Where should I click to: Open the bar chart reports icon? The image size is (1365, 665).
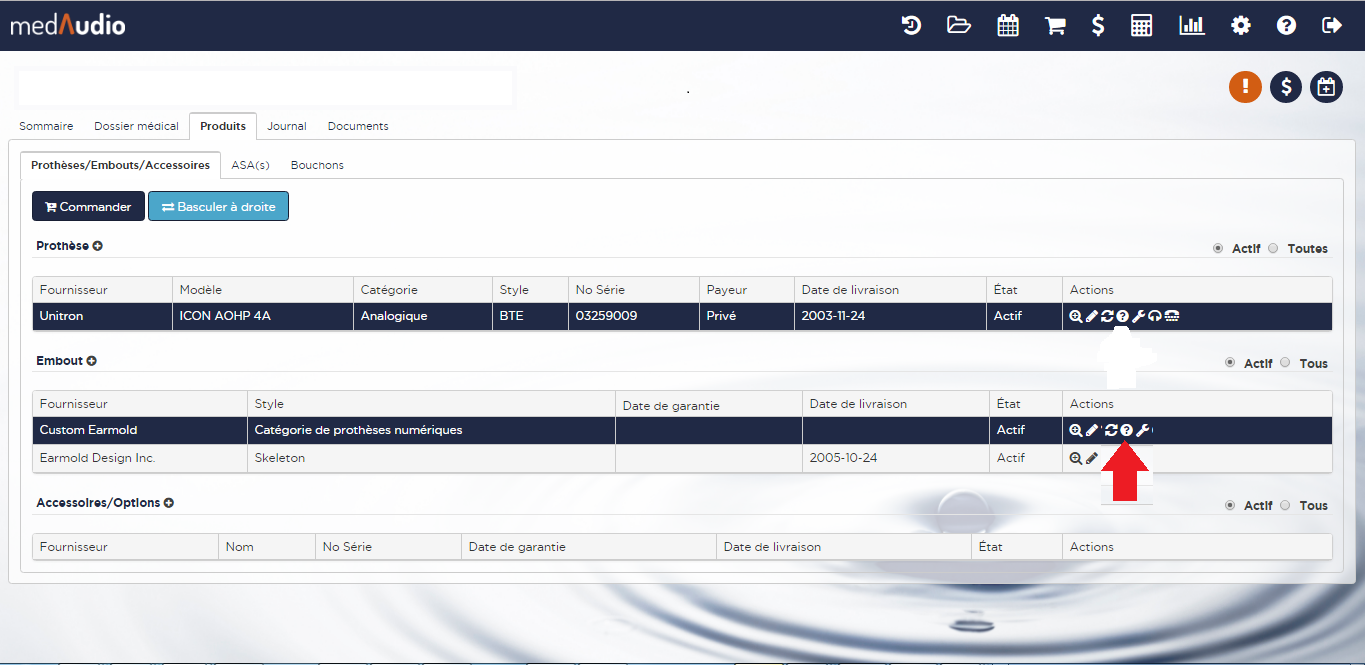pos(1191,26)
